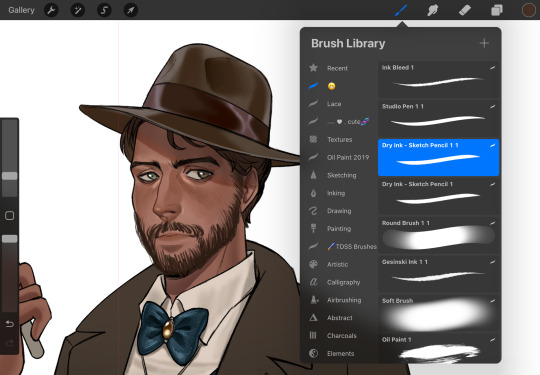The height and width of the screenshot is (375, 540).
Task: Choose Dry Ink - Sketch Pencil 1 1 brush
Action: tap(438, 157)
